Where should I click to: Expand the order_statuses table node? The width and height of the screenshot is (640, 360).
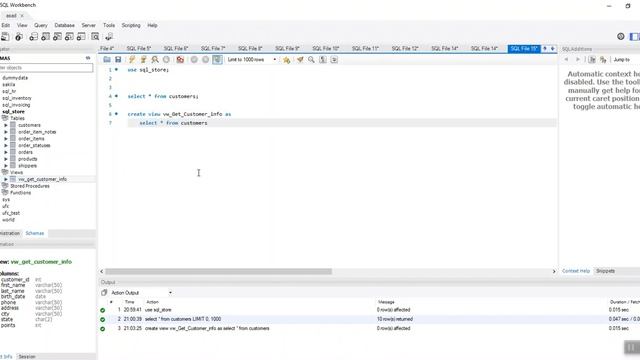[x=6, y=146]
